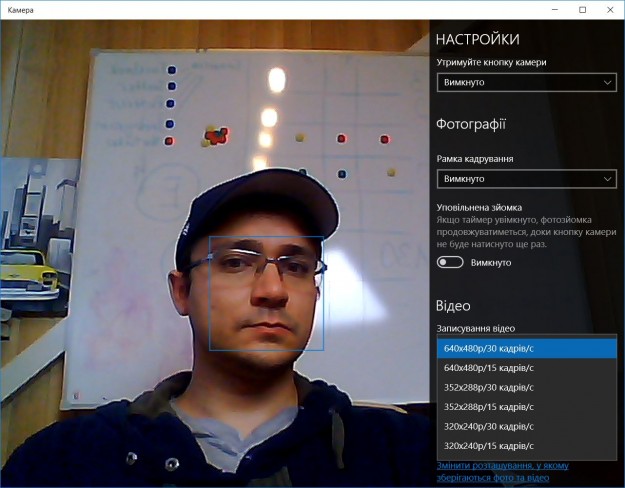Click the chevron arrow of the camera button hold dropdown
Viewport: 625px width, 488px height.
tap(606, 82)
